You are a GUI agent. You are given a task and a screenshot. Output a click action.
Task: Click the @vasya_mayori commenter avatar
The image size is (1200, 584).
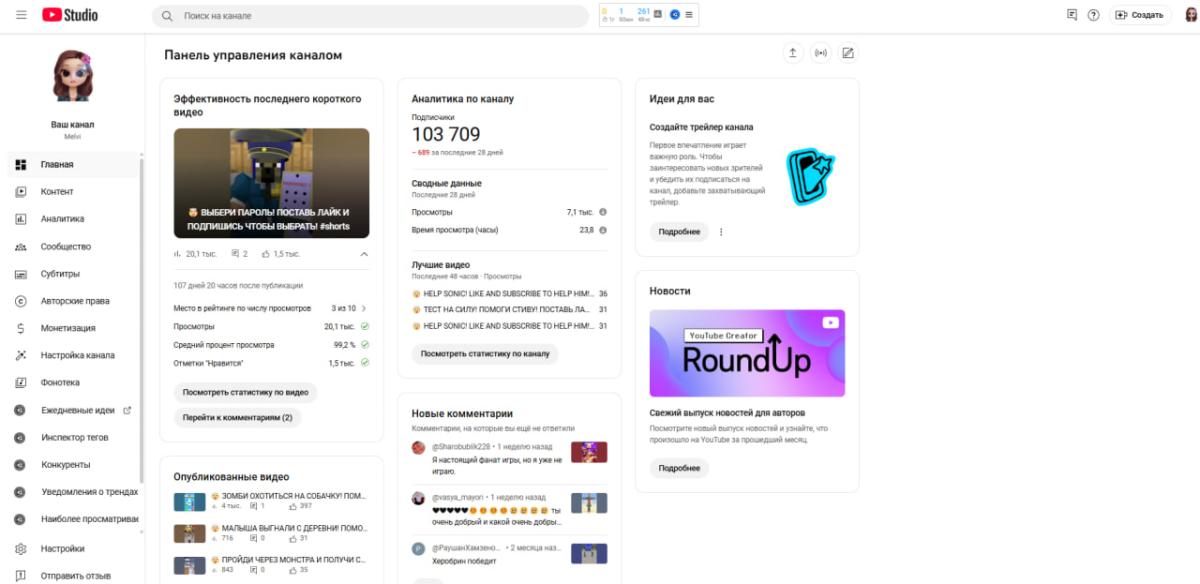tap(419, 498)
